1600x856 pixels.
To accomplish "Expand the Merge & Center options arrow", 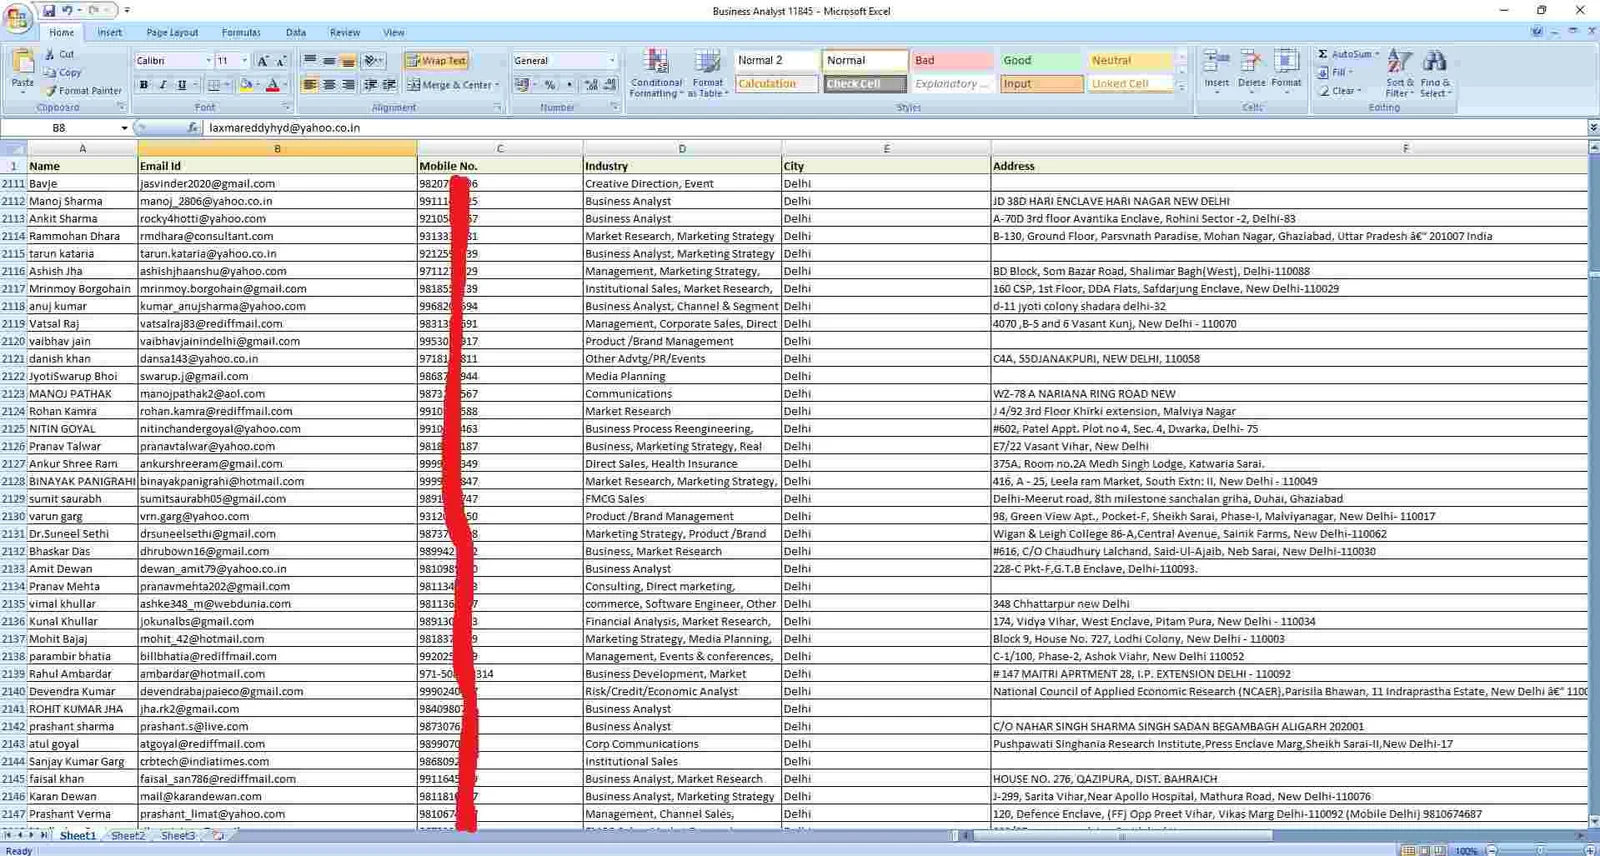I will click(497, 85).
